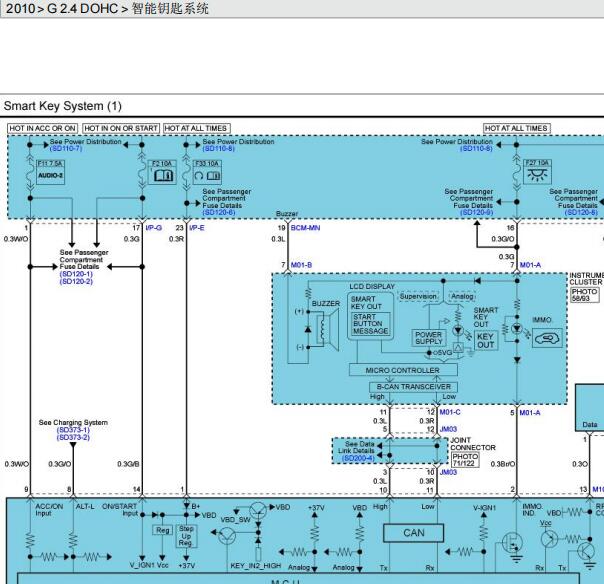
Task: Click the POWER SUPPLY block
Action: (x=428, y=338)
